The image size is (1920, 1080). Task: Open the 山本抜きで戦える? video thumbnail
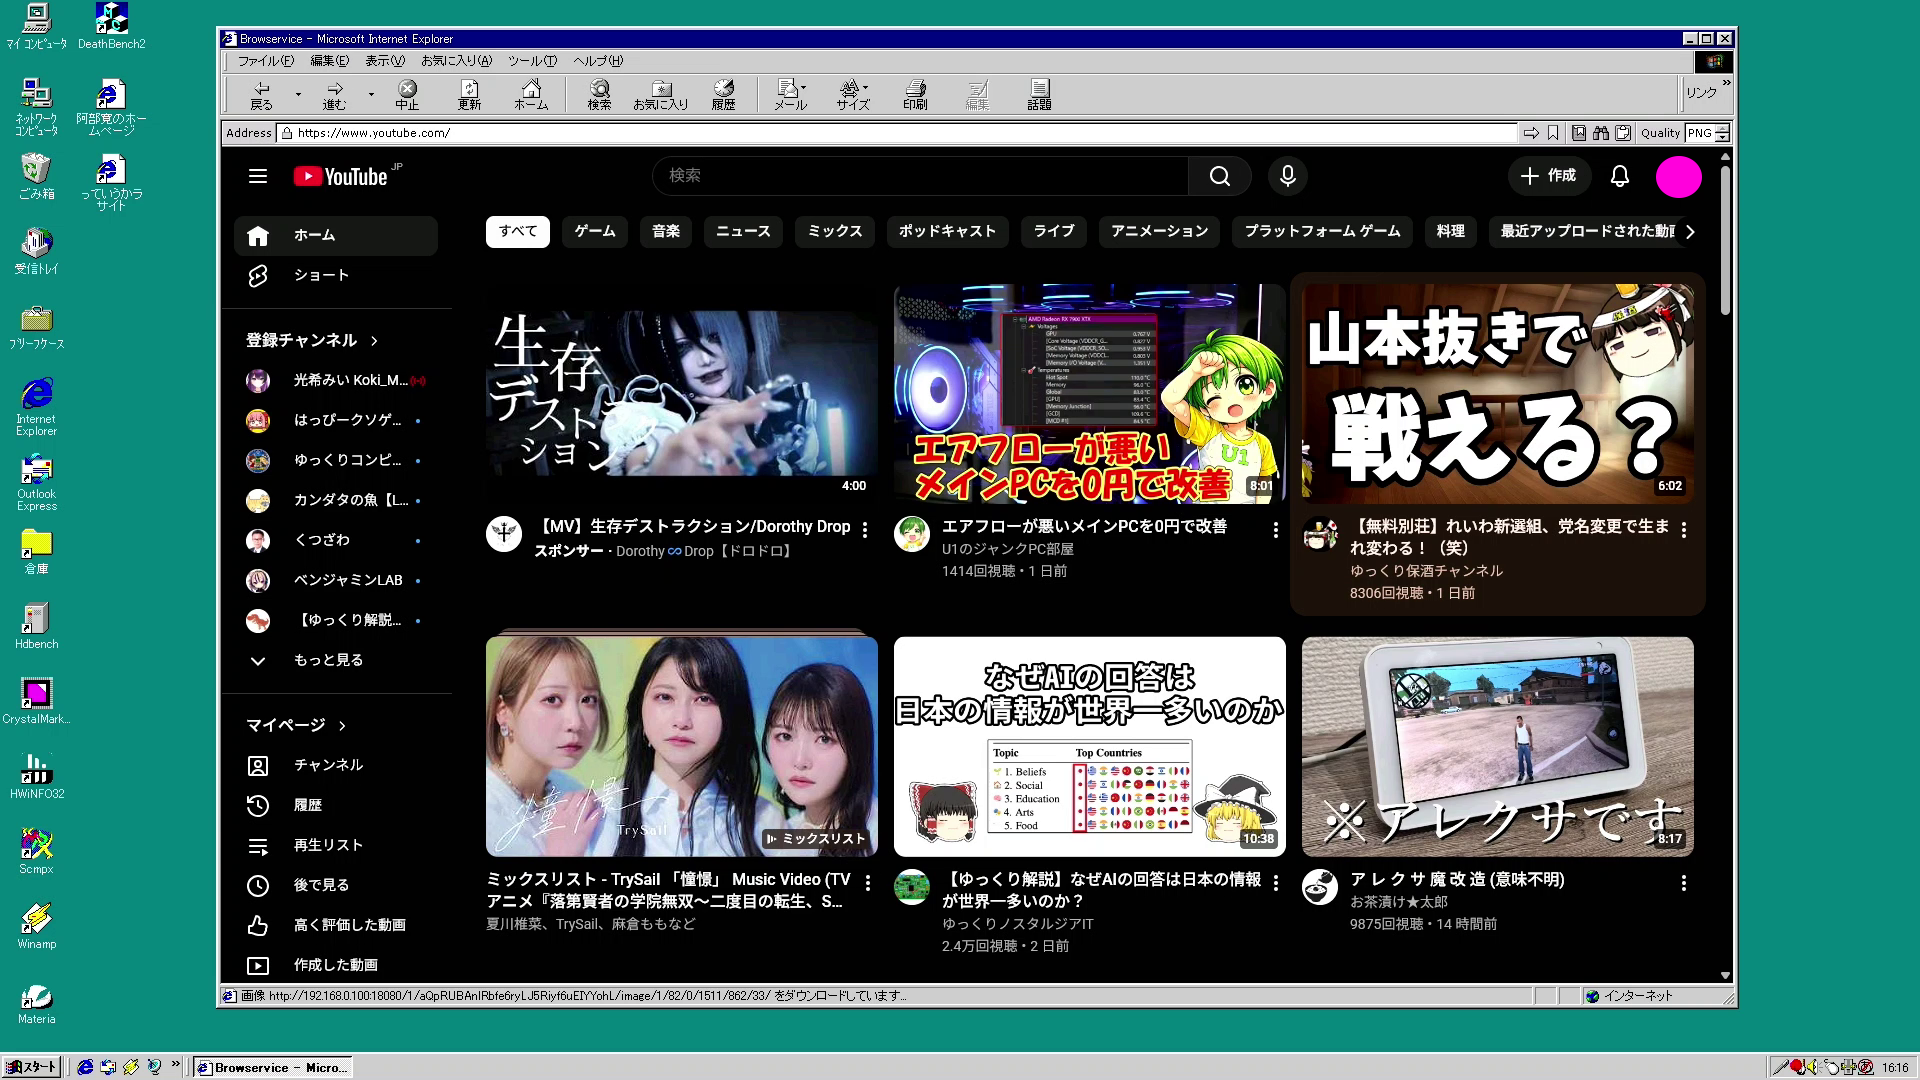point(1497,393)
